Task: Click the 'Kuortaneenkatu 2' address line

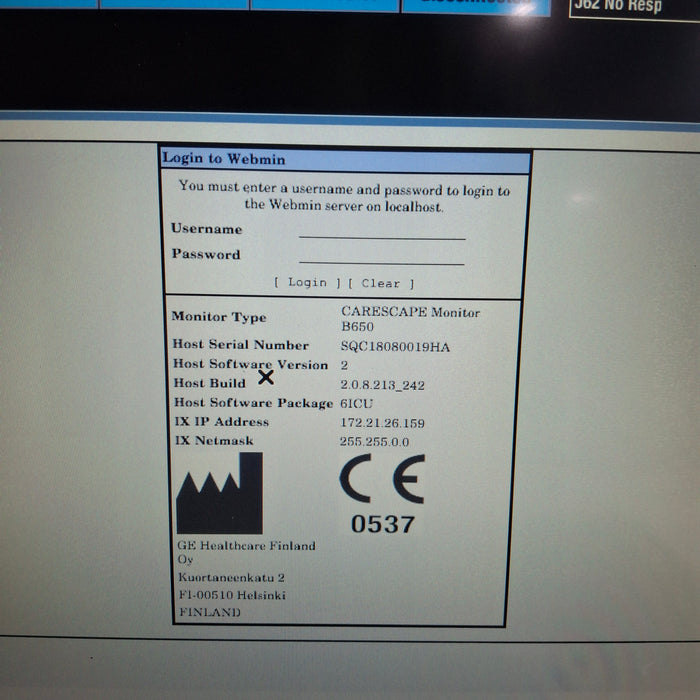Action: (x=231, y=577)
